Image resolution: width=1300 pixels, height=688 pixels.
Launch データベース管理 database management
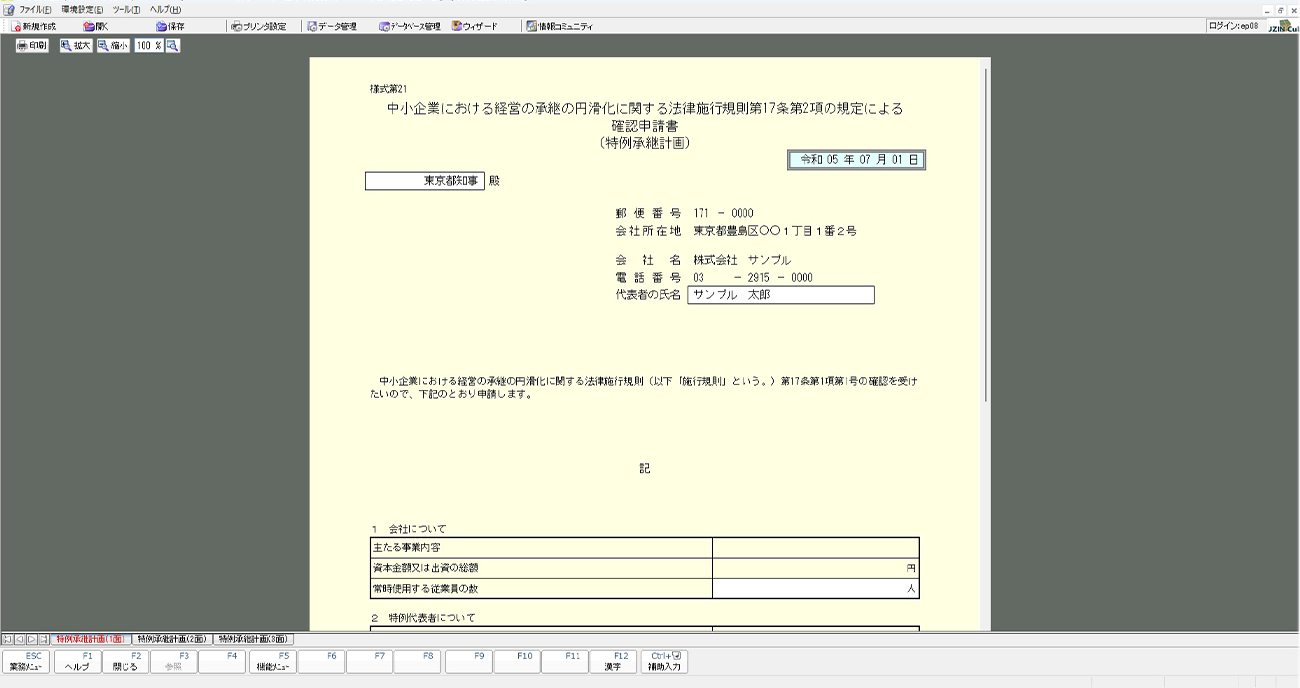coord(409,27)
